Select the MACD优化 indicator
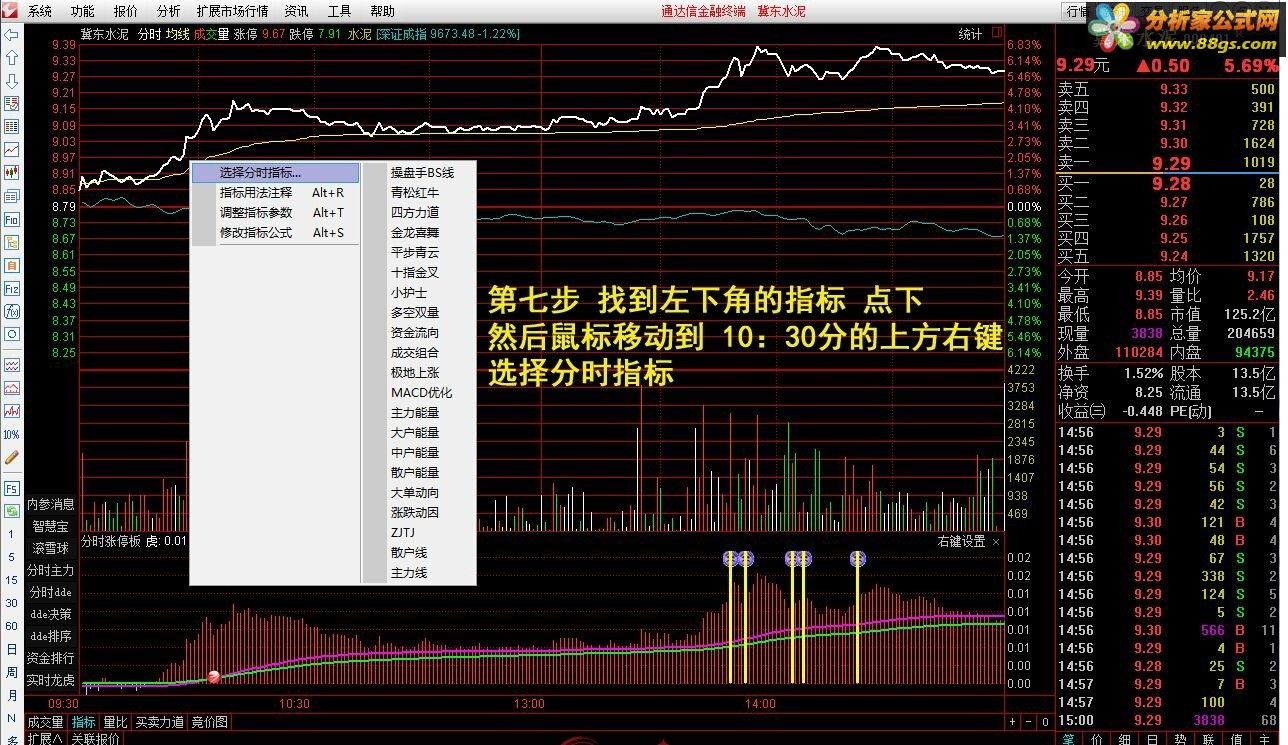Viewport: 1288px width, 745px height. pos(421,392)
